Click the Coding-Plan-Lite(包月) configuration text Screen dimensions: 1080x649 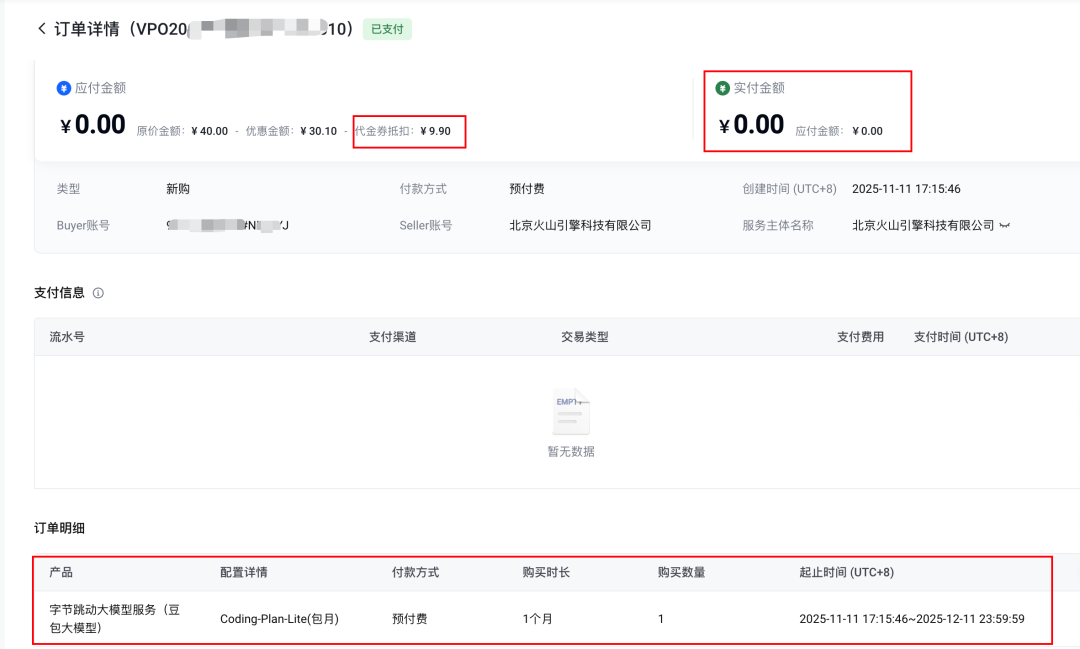click(280, 618)
